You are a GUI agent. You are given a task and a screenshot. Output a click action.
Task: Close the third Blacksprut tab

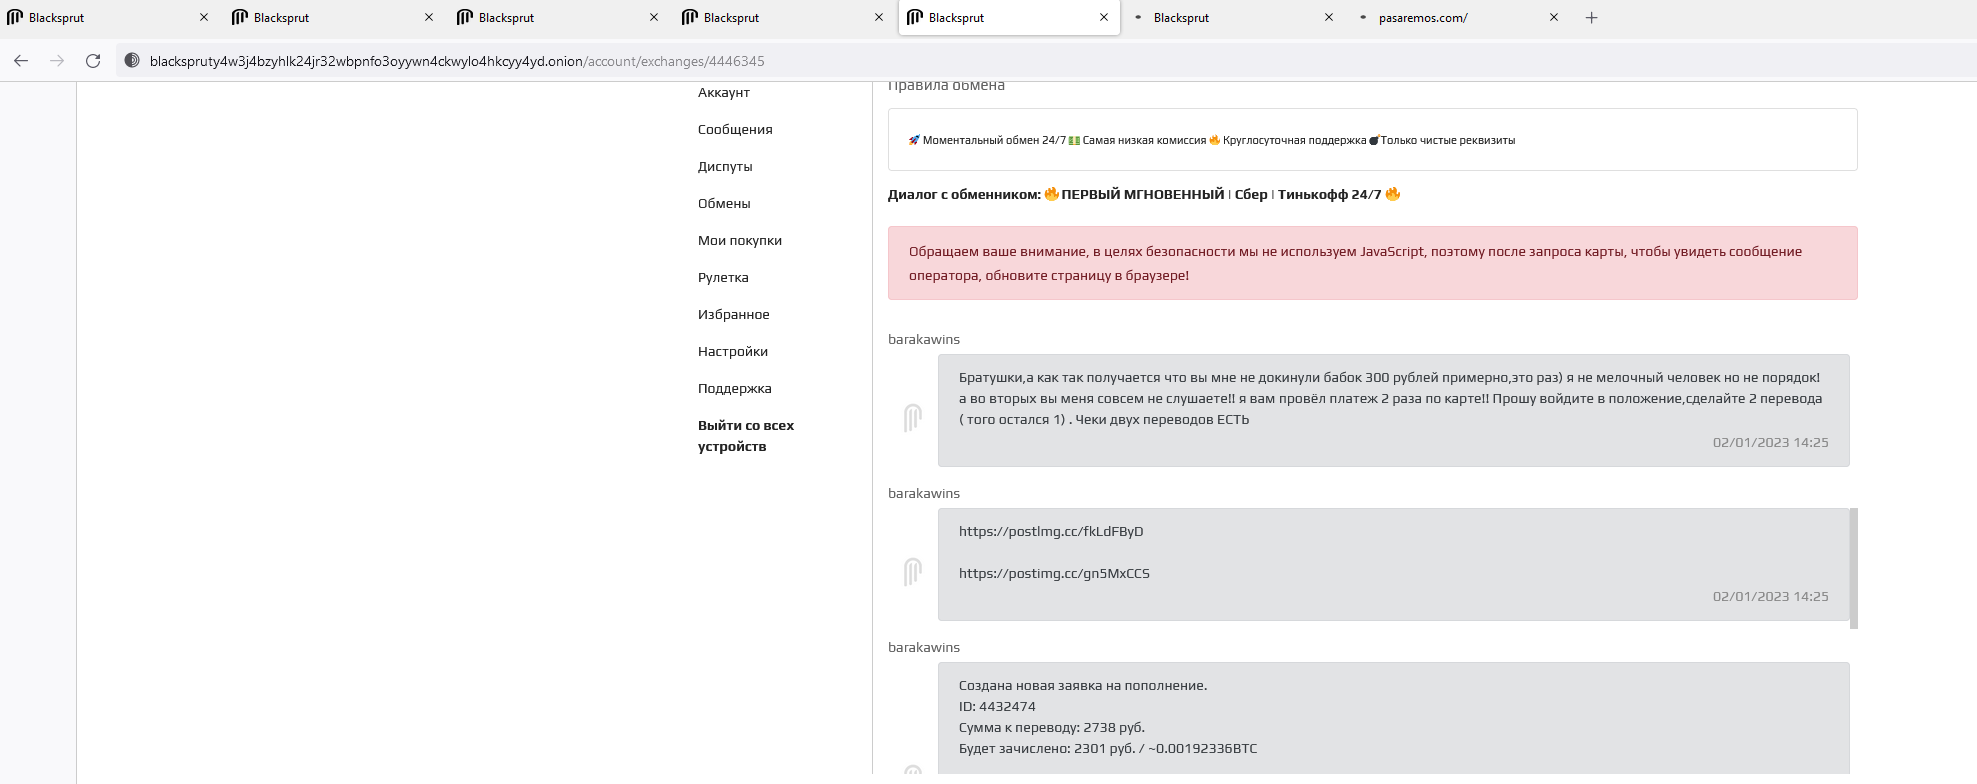pyautogui.click(x=654, y=17)
